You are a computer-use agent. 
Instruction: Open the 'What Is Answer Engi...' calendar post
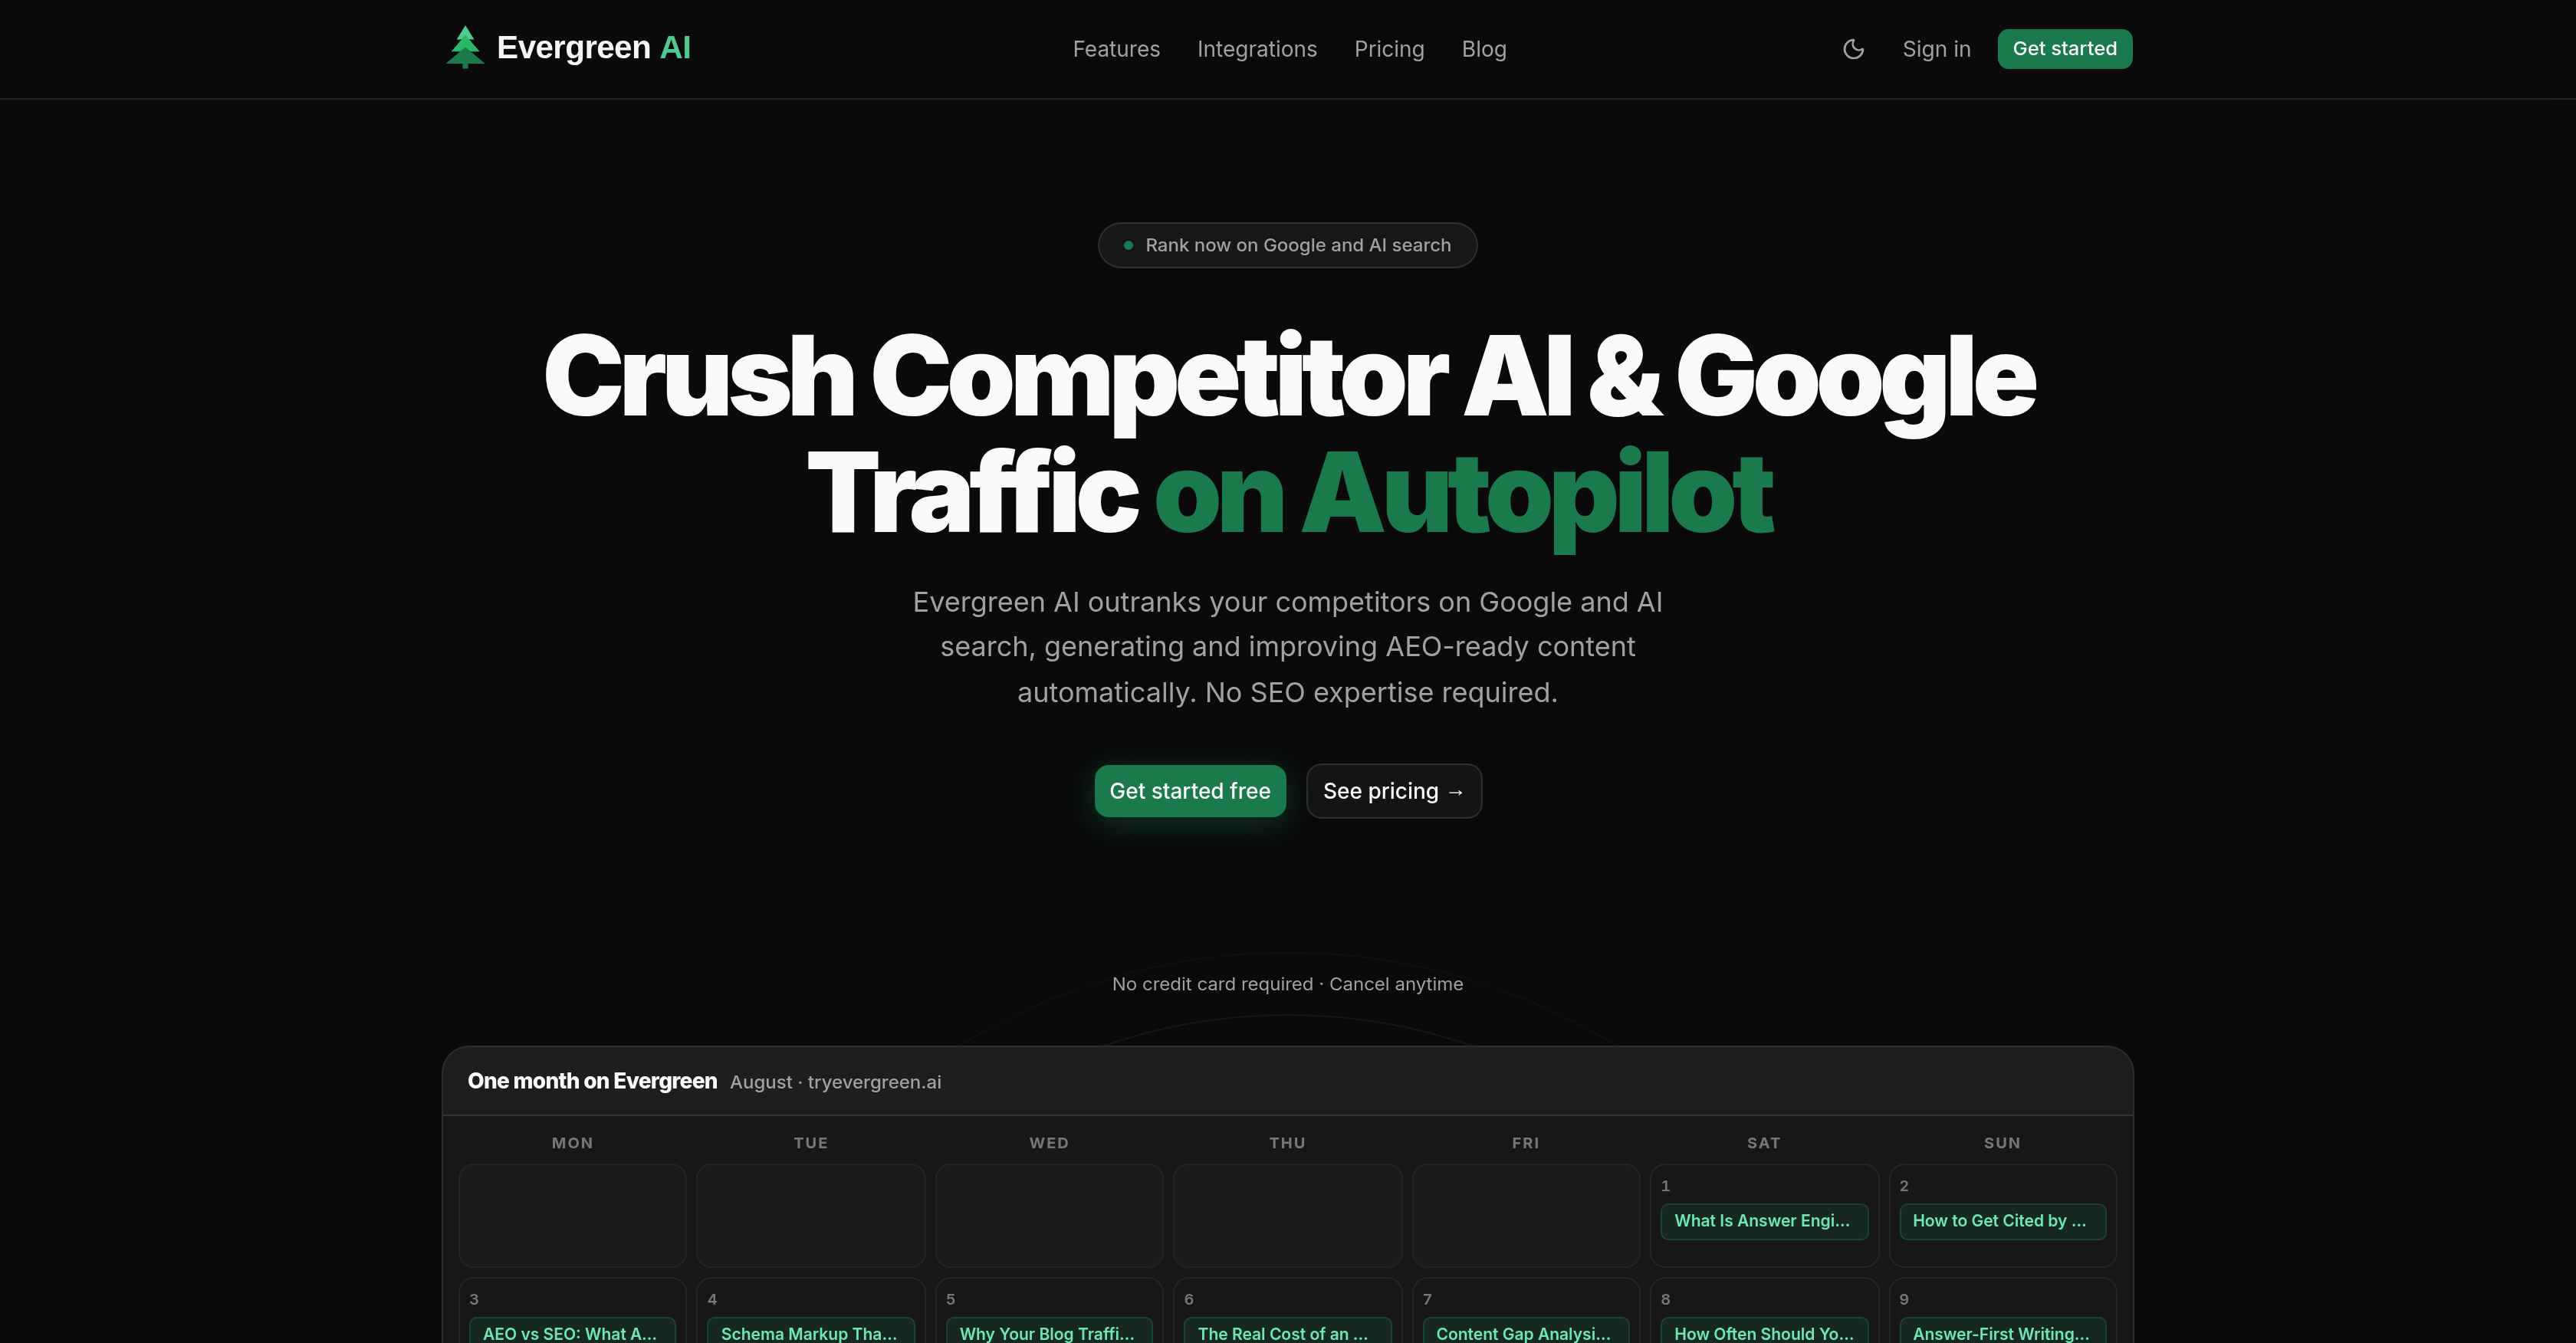[x=1764, y=1221]
